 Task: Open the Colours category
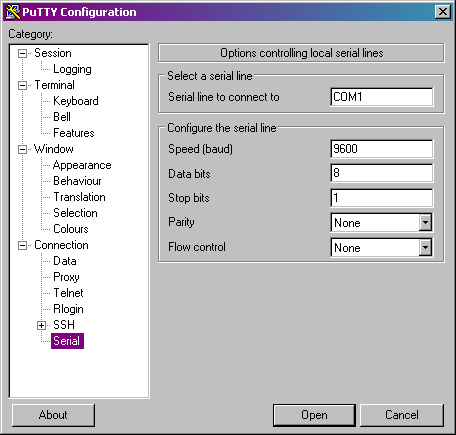pos(71,229)
